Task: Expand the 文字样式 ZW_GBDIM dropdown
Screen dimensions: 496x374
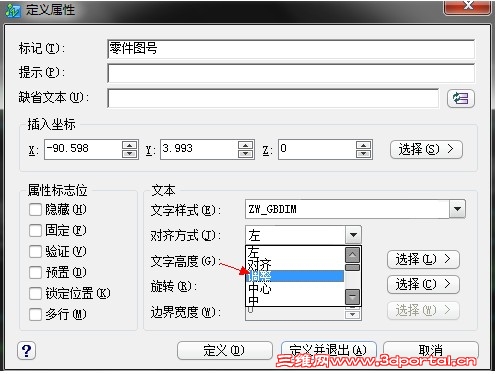Action: (x=457, y=209)
